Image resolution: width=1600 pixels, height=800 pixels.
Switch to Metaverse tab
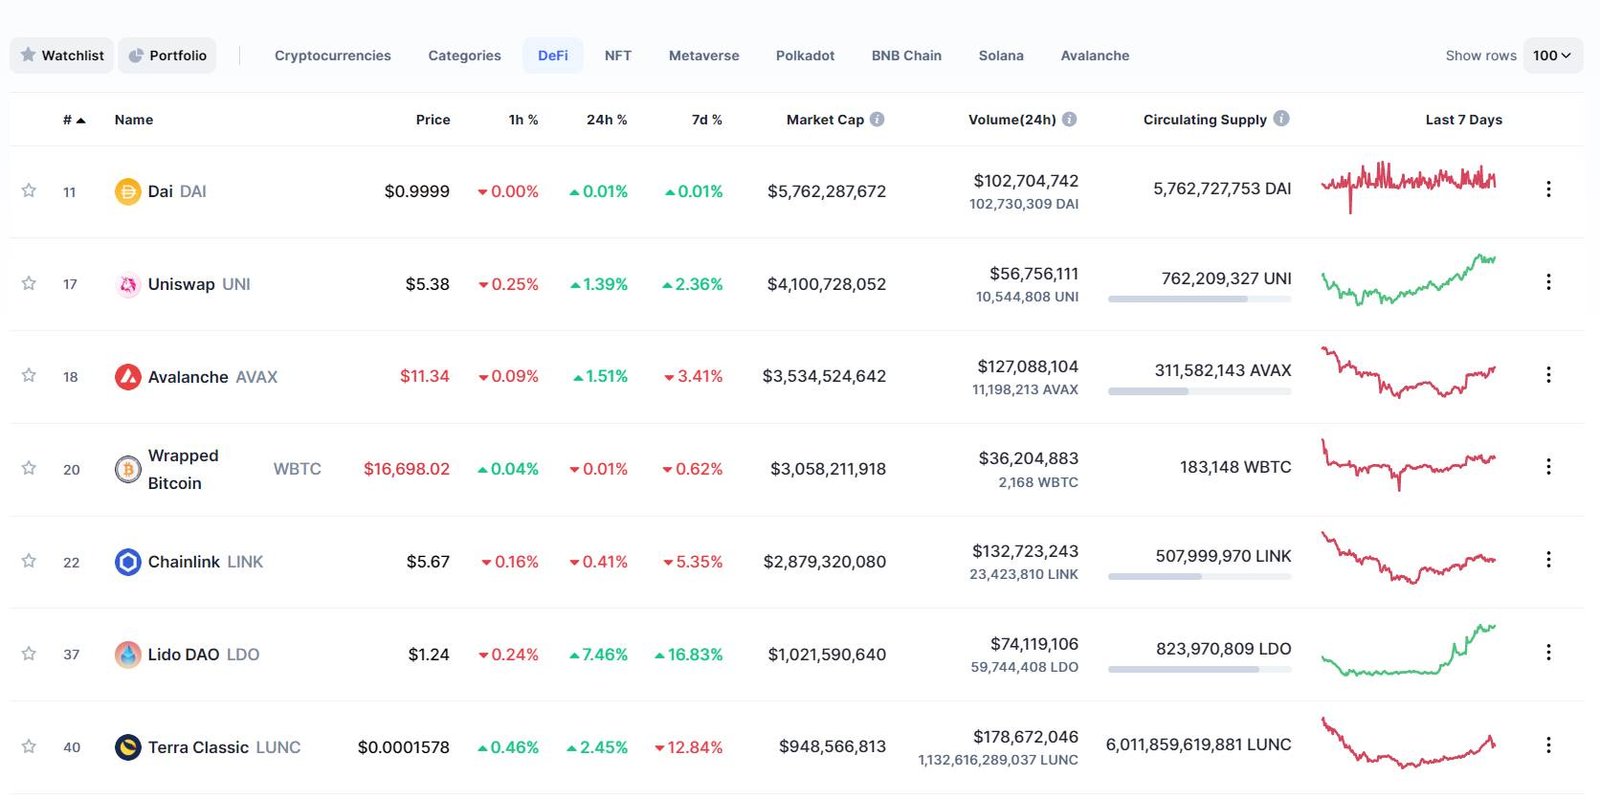(704, 56)
